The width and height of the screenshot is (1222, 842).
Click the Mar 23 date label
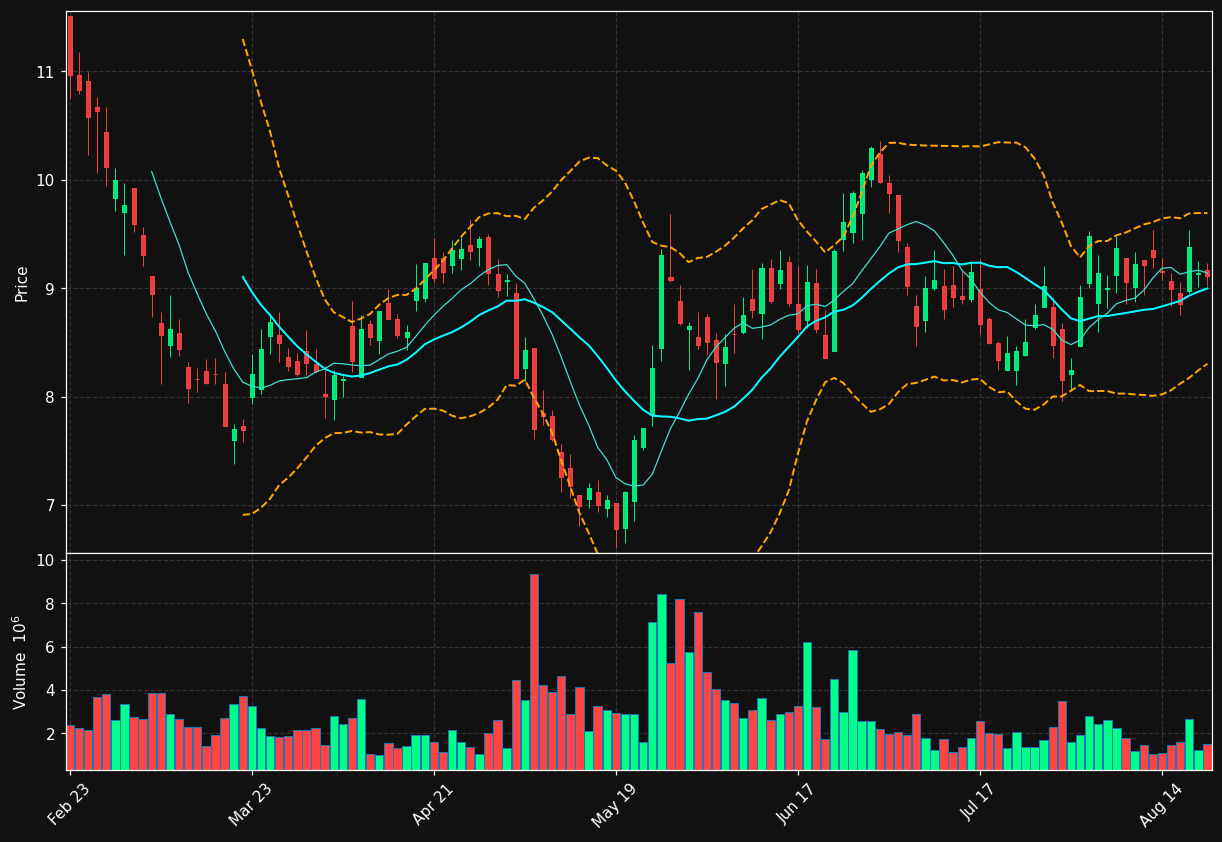pos(250,803)
